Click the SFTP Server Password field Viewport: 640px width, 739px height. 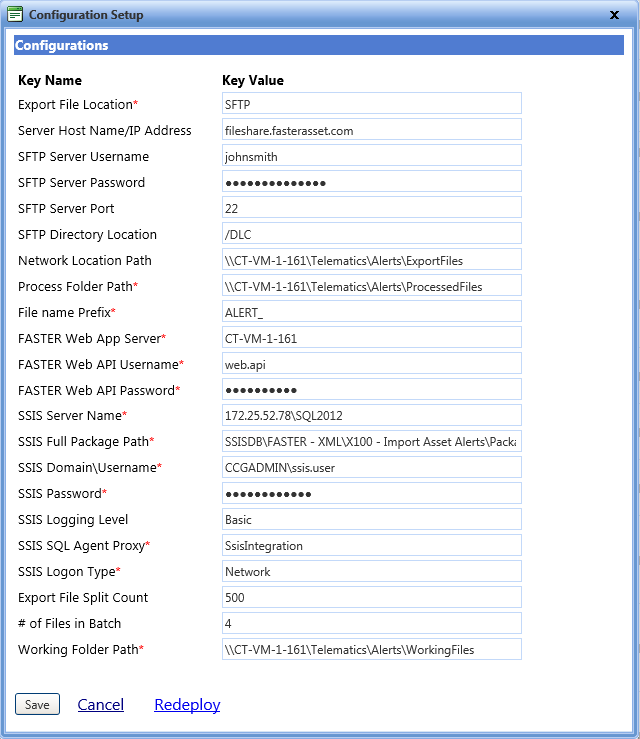tap(371, 181)
